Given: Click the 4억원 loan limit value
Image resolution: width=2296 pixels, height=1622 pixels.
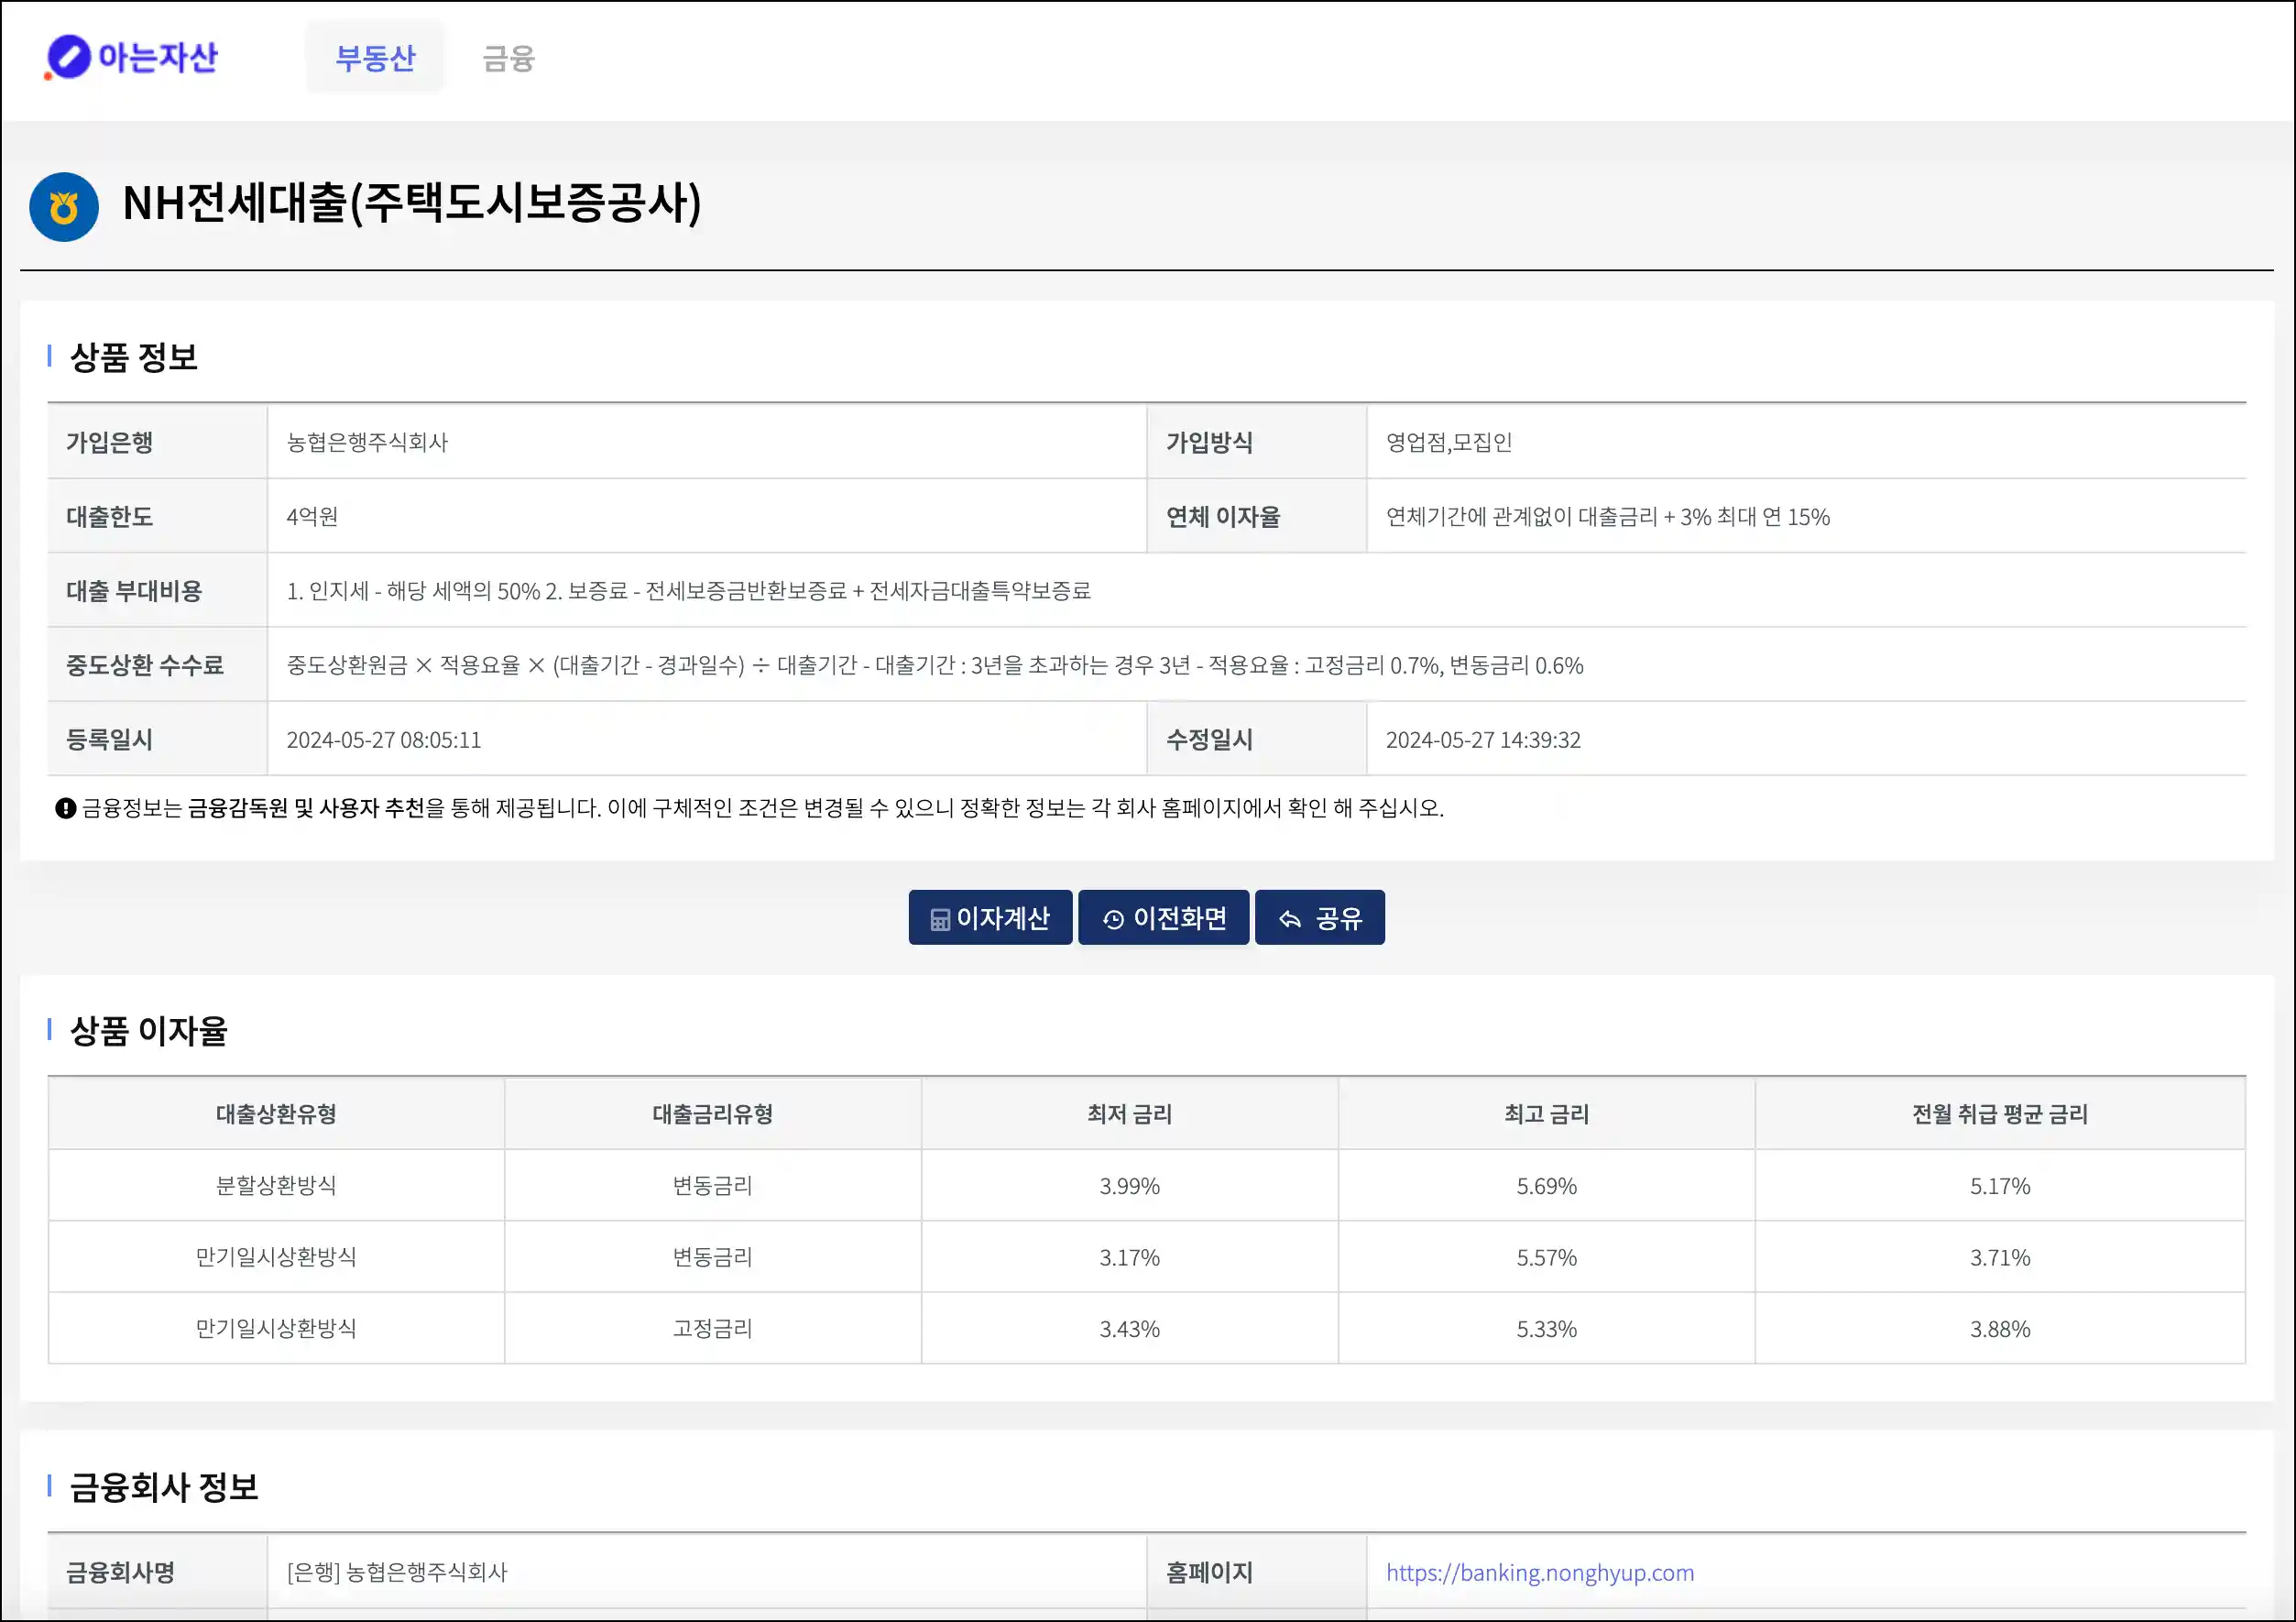Looking at the screenshot, I should pyautogui.click(x=312, y=516).
